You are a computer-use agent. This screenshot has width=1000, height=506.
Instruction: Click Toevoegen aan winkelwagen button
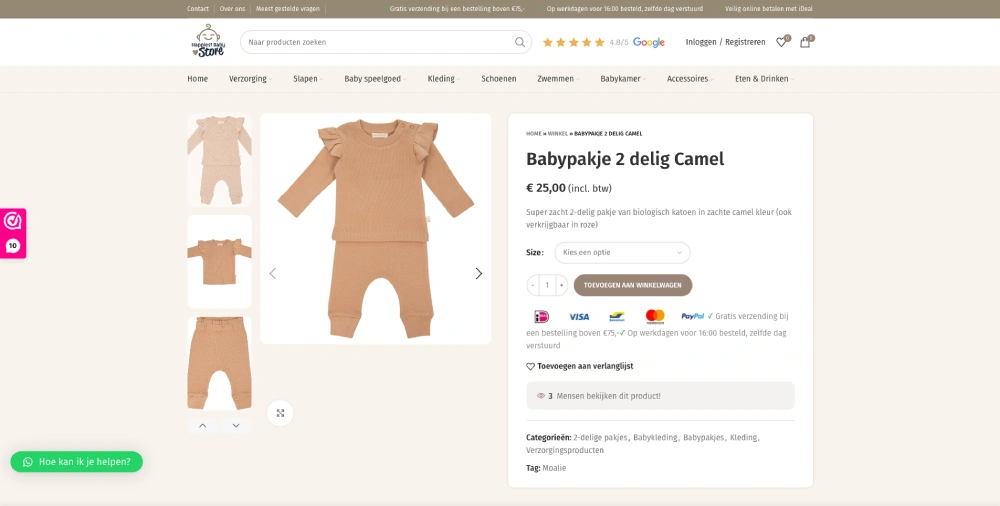633,285
